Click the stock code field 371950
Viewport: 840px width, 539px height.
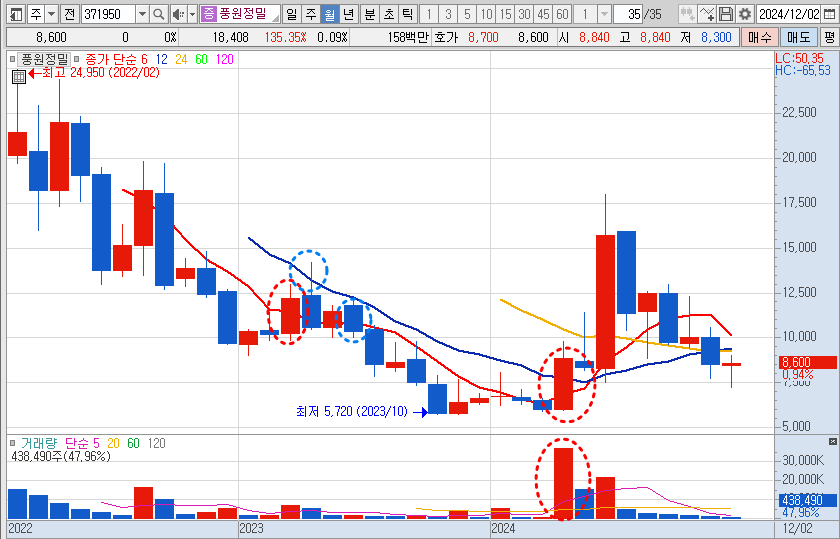tap(109, 14)
